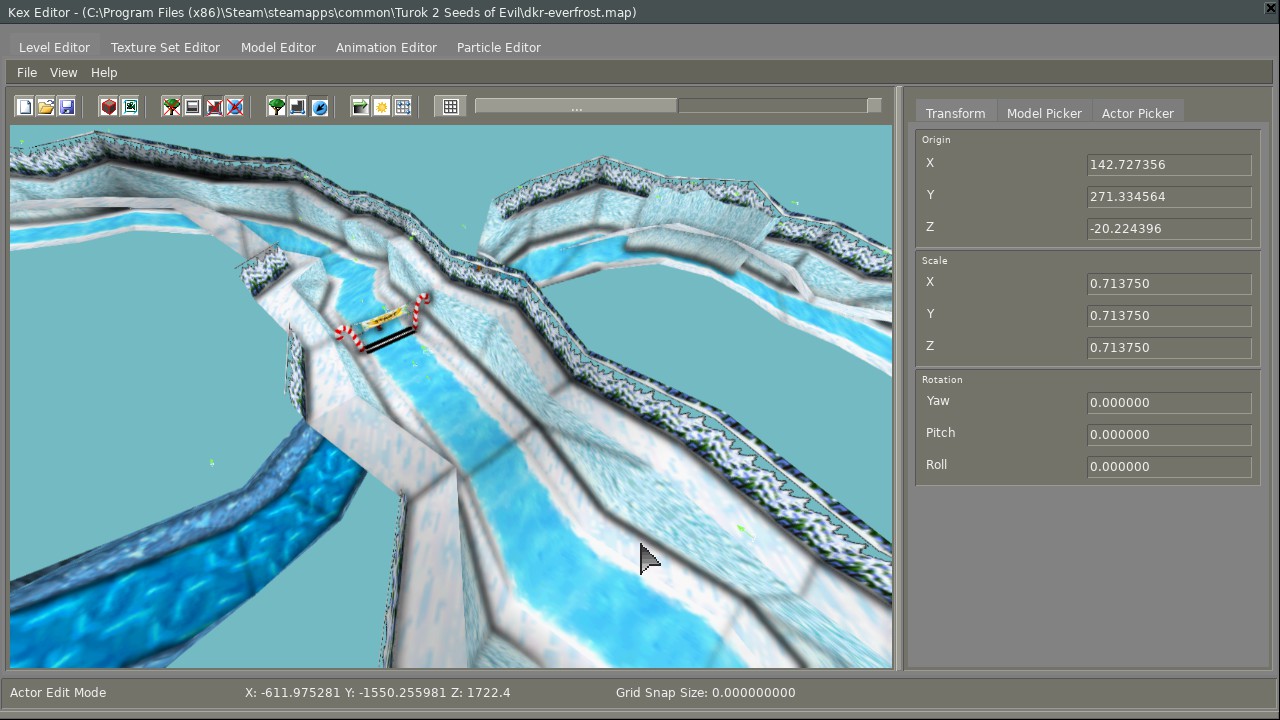Toggle the crossed-out tree icon
1280x720 pixels.
(172, 107)
